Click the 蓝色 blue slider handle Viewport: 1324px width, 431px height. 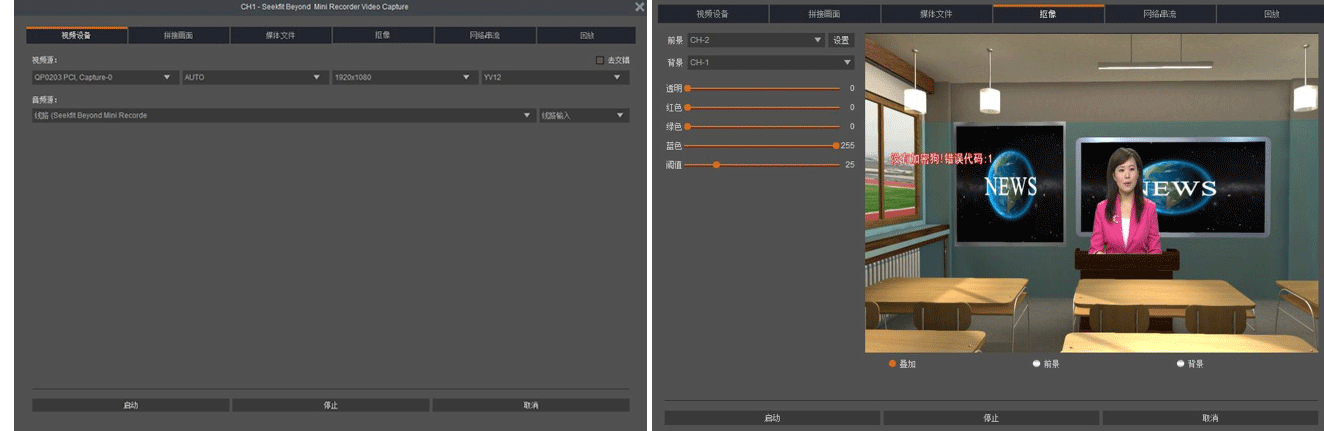click(835, 145)
